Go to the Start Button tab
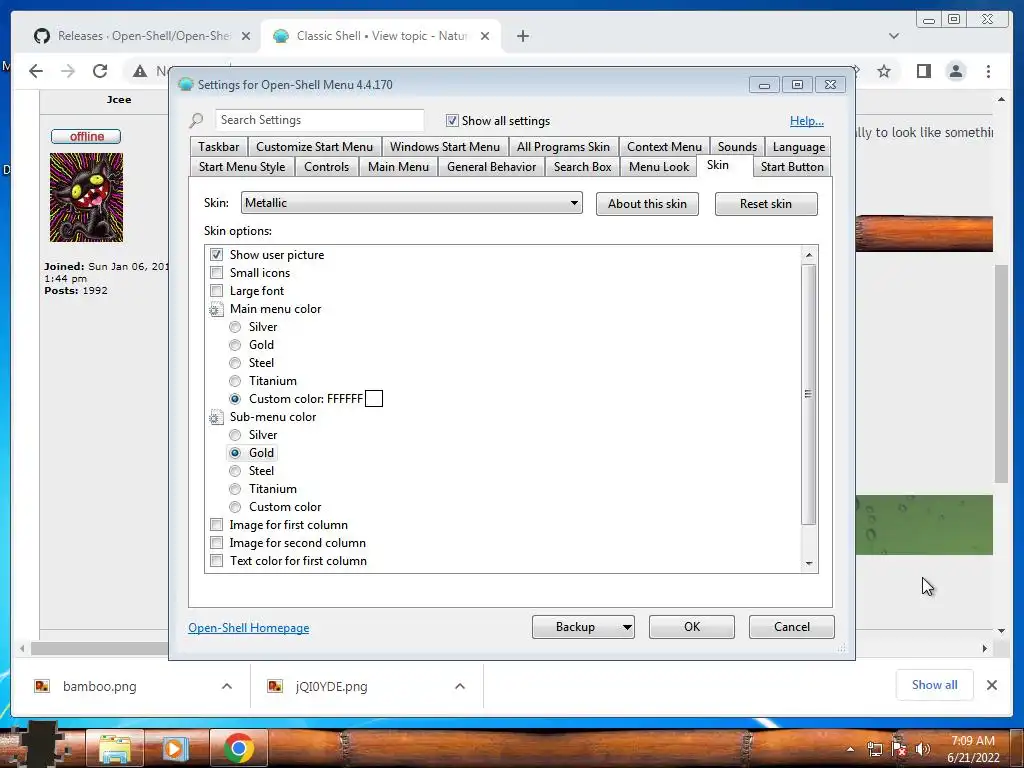The width and height of the screenshot is (1024, 768). (x=792, y=167)
